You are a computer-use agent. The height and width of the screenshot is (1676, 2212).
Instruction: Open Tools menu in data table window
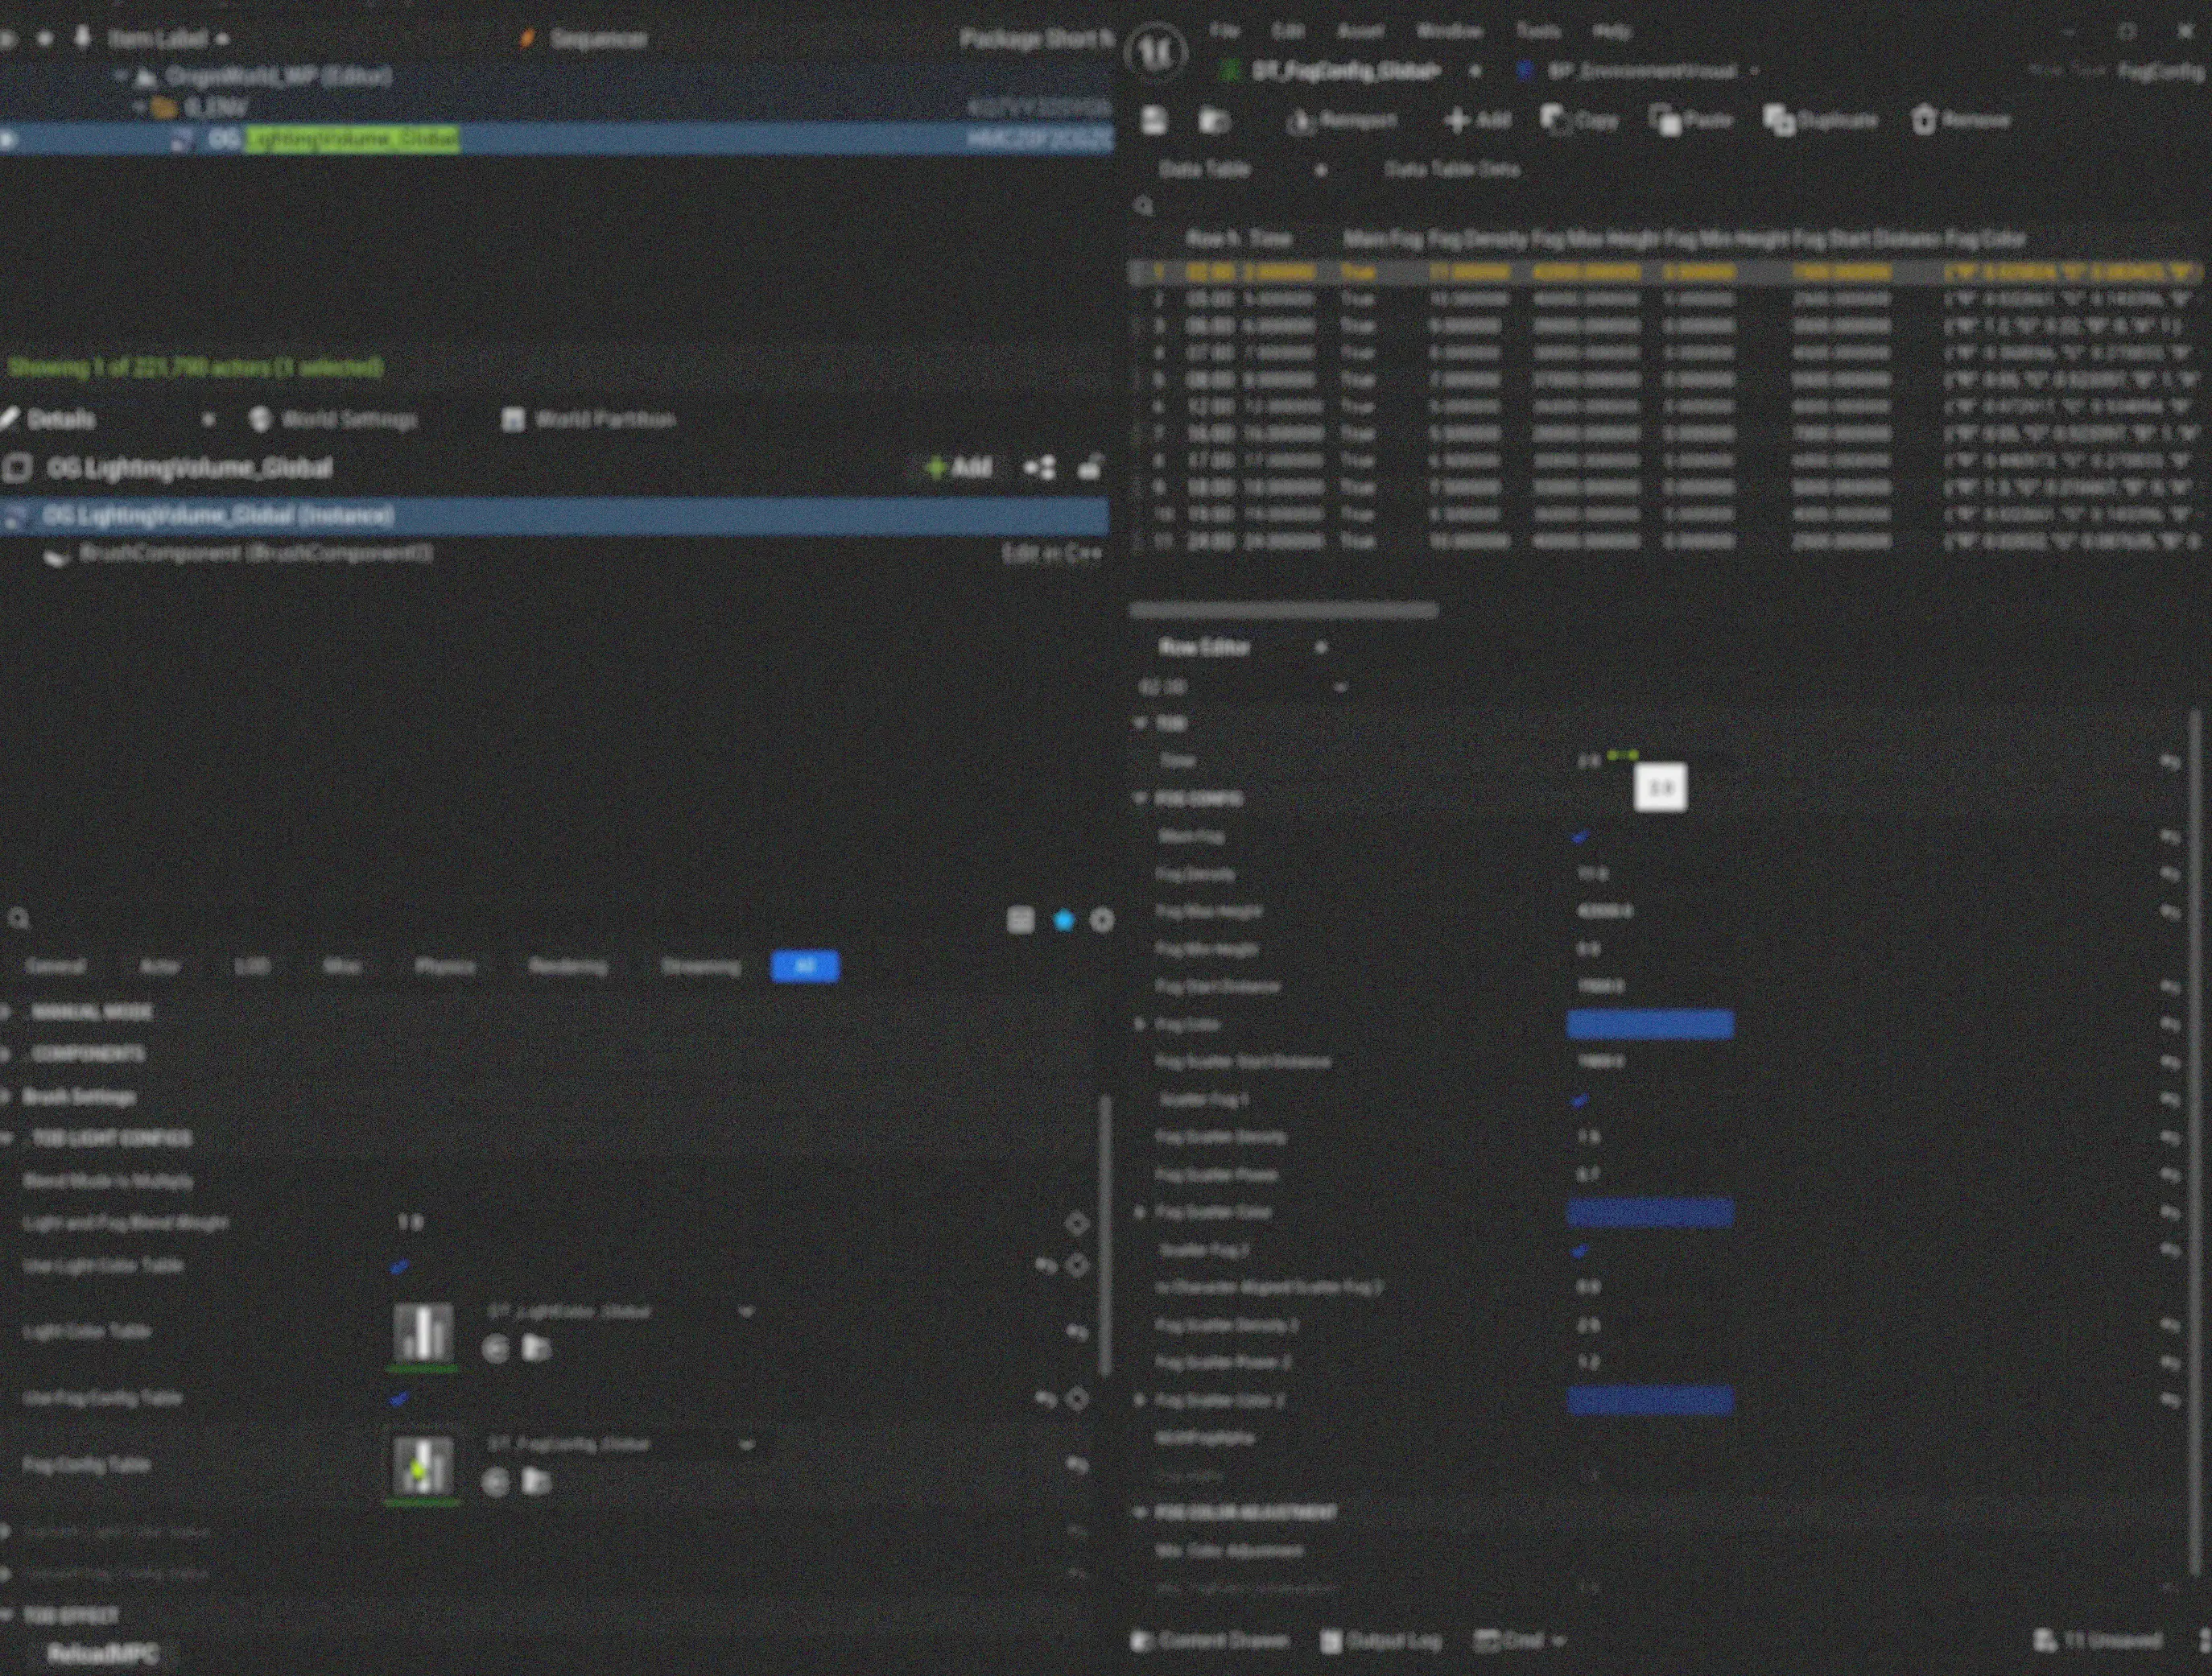coord(1538,32)
